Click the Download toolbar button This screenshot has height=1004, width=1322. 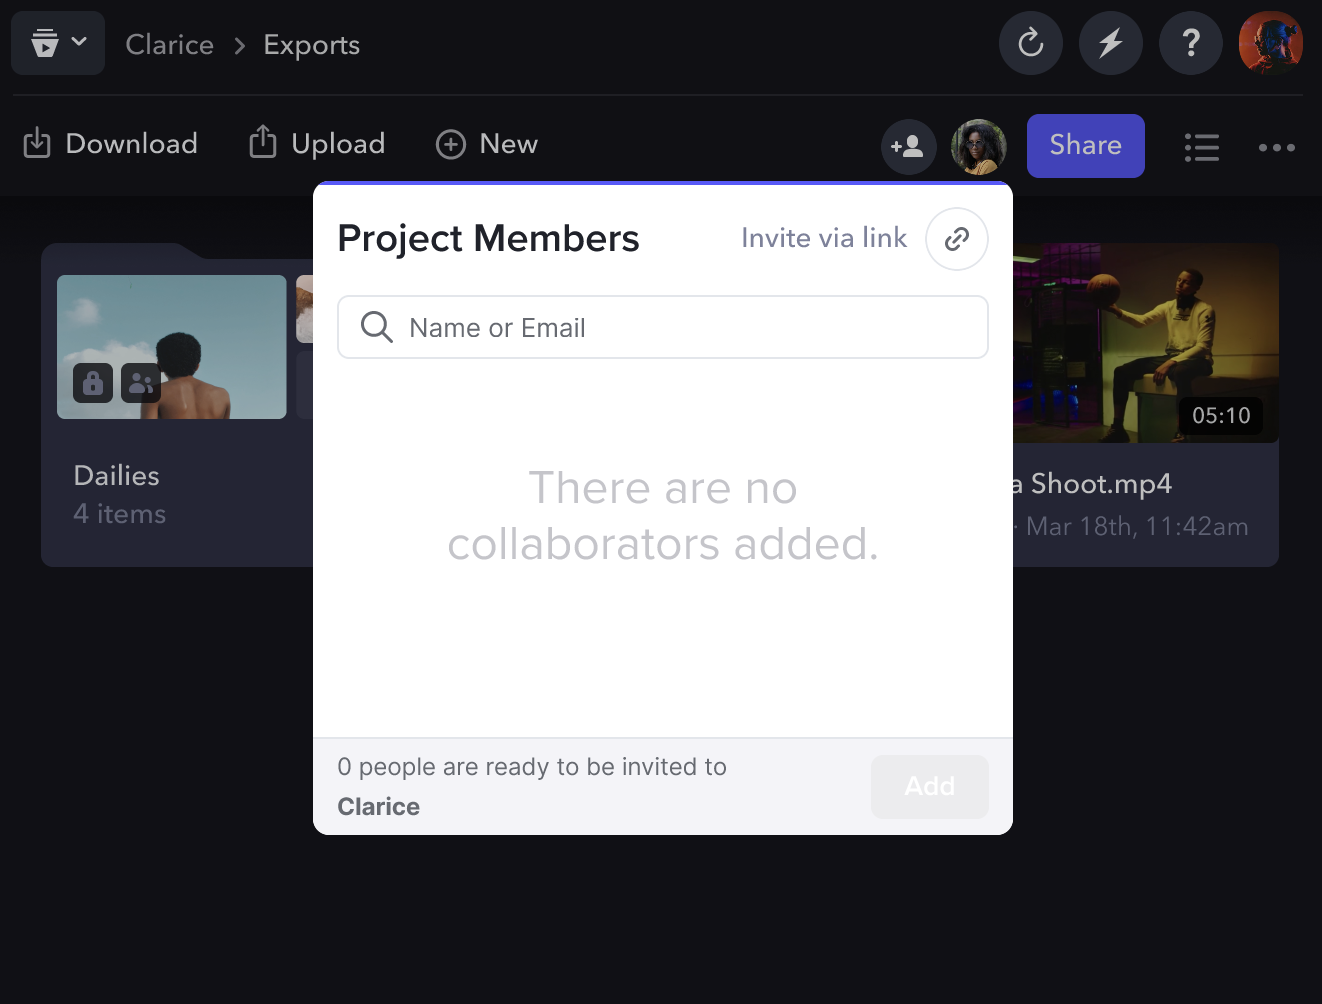pos(111,144)
